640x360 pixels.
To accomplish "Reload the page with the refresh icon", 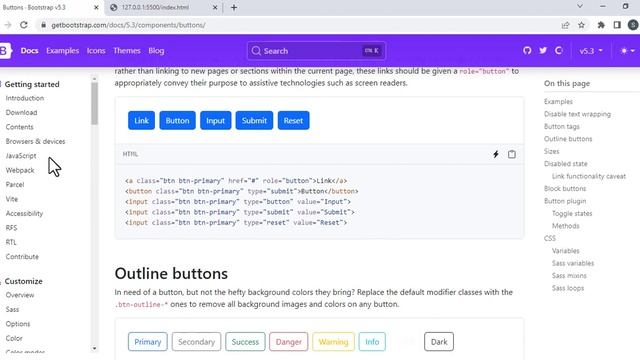I will coord(24,25).
